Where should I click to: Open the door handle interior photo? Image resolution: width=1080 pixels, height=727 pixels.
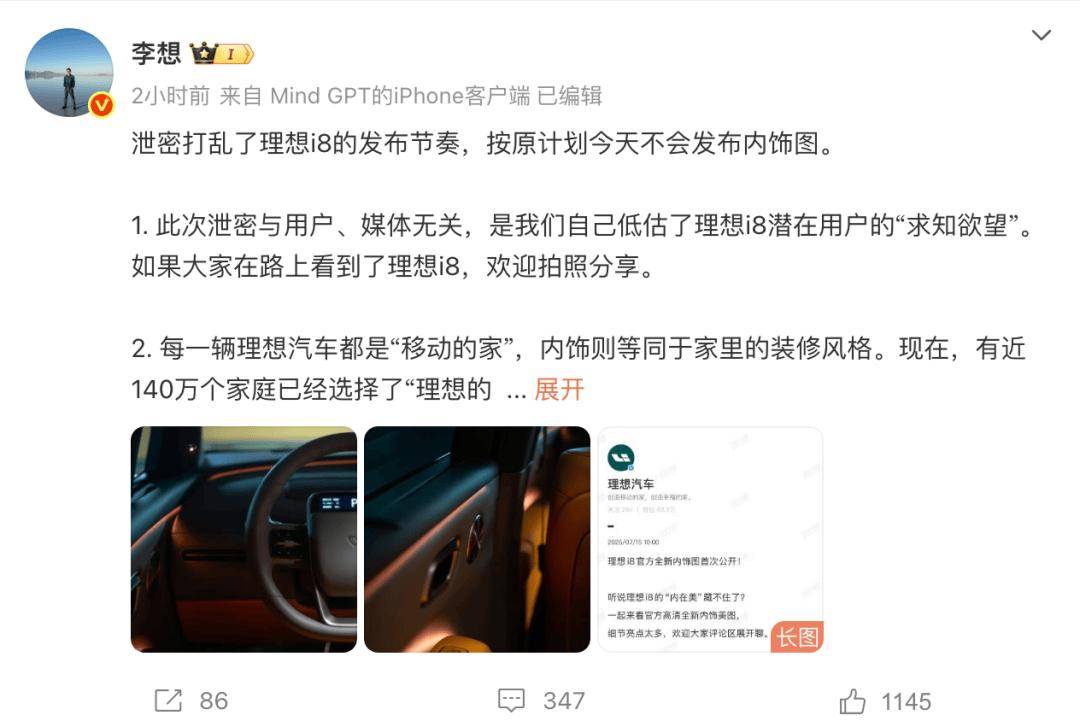[x=477, y=540]
